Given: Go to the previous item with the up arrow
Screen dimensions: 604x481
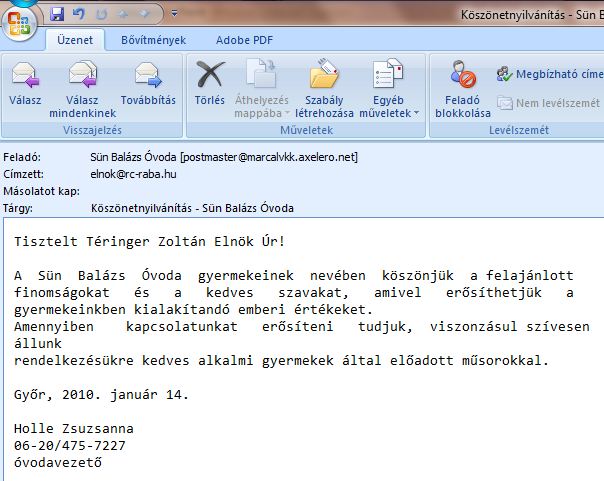Looking at the screenshot, I should click(123, 14).
